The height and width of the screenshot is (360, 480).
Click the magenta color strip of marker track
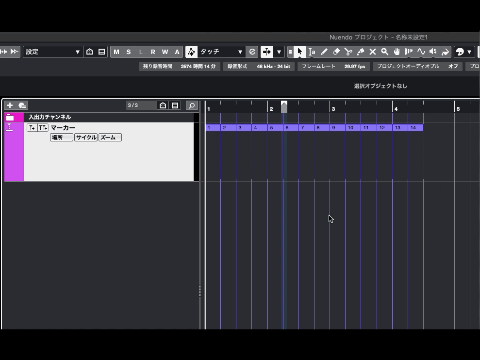[14, 152]
